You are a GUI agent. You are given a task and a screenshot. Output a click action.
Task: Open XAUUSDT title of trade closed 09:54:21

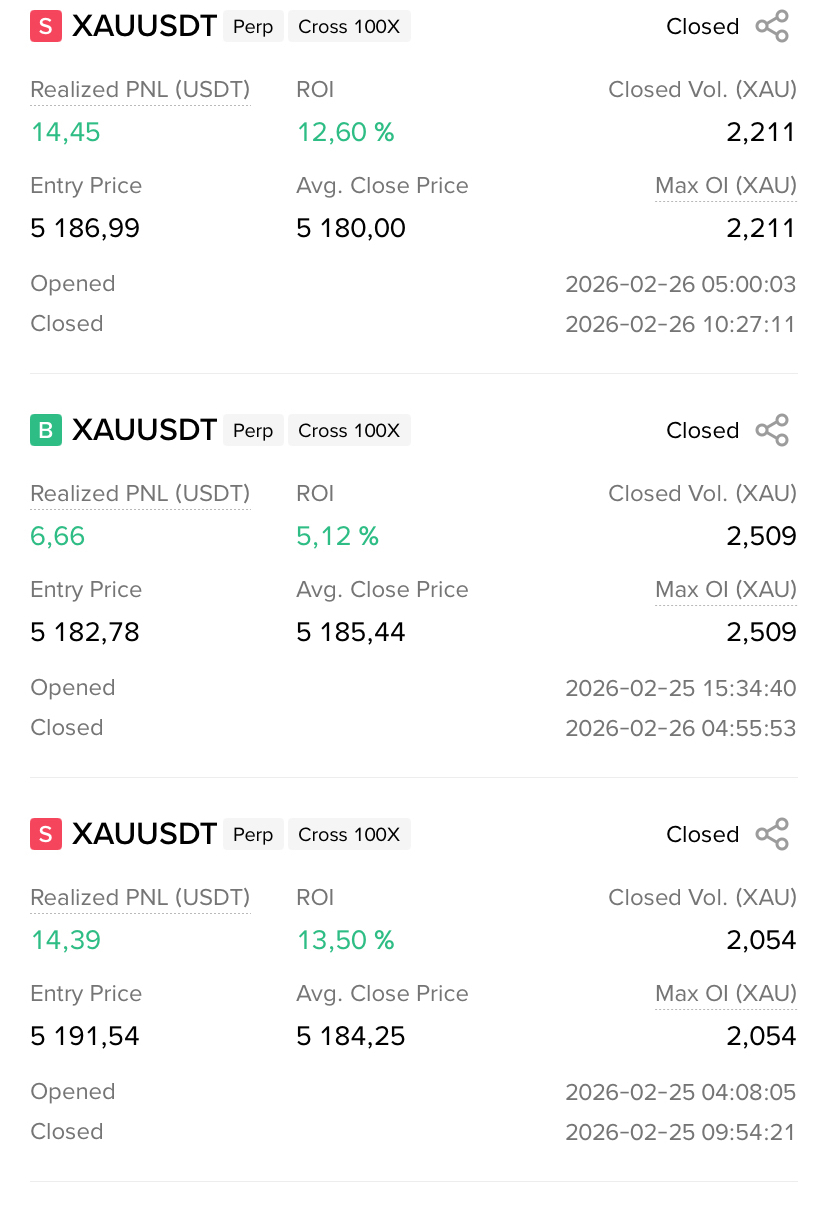click(144, 835)
